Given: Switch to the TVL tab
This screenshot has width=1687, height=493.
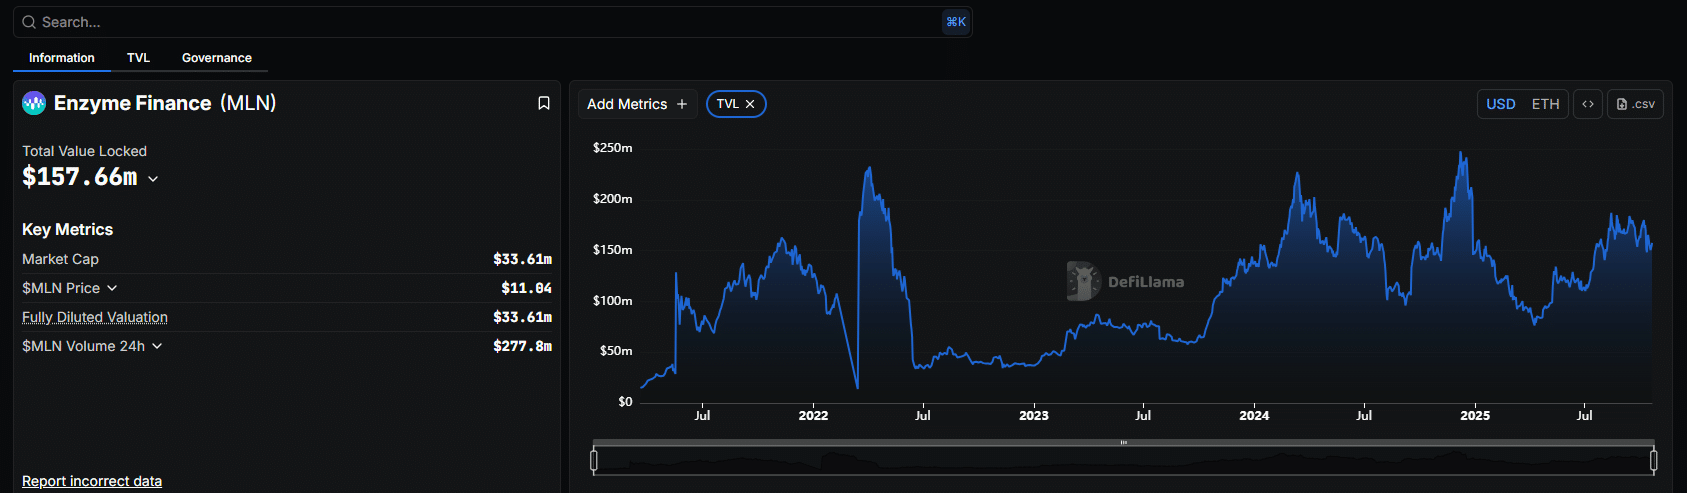Looking at the screenshot, I should click(139, 58).
